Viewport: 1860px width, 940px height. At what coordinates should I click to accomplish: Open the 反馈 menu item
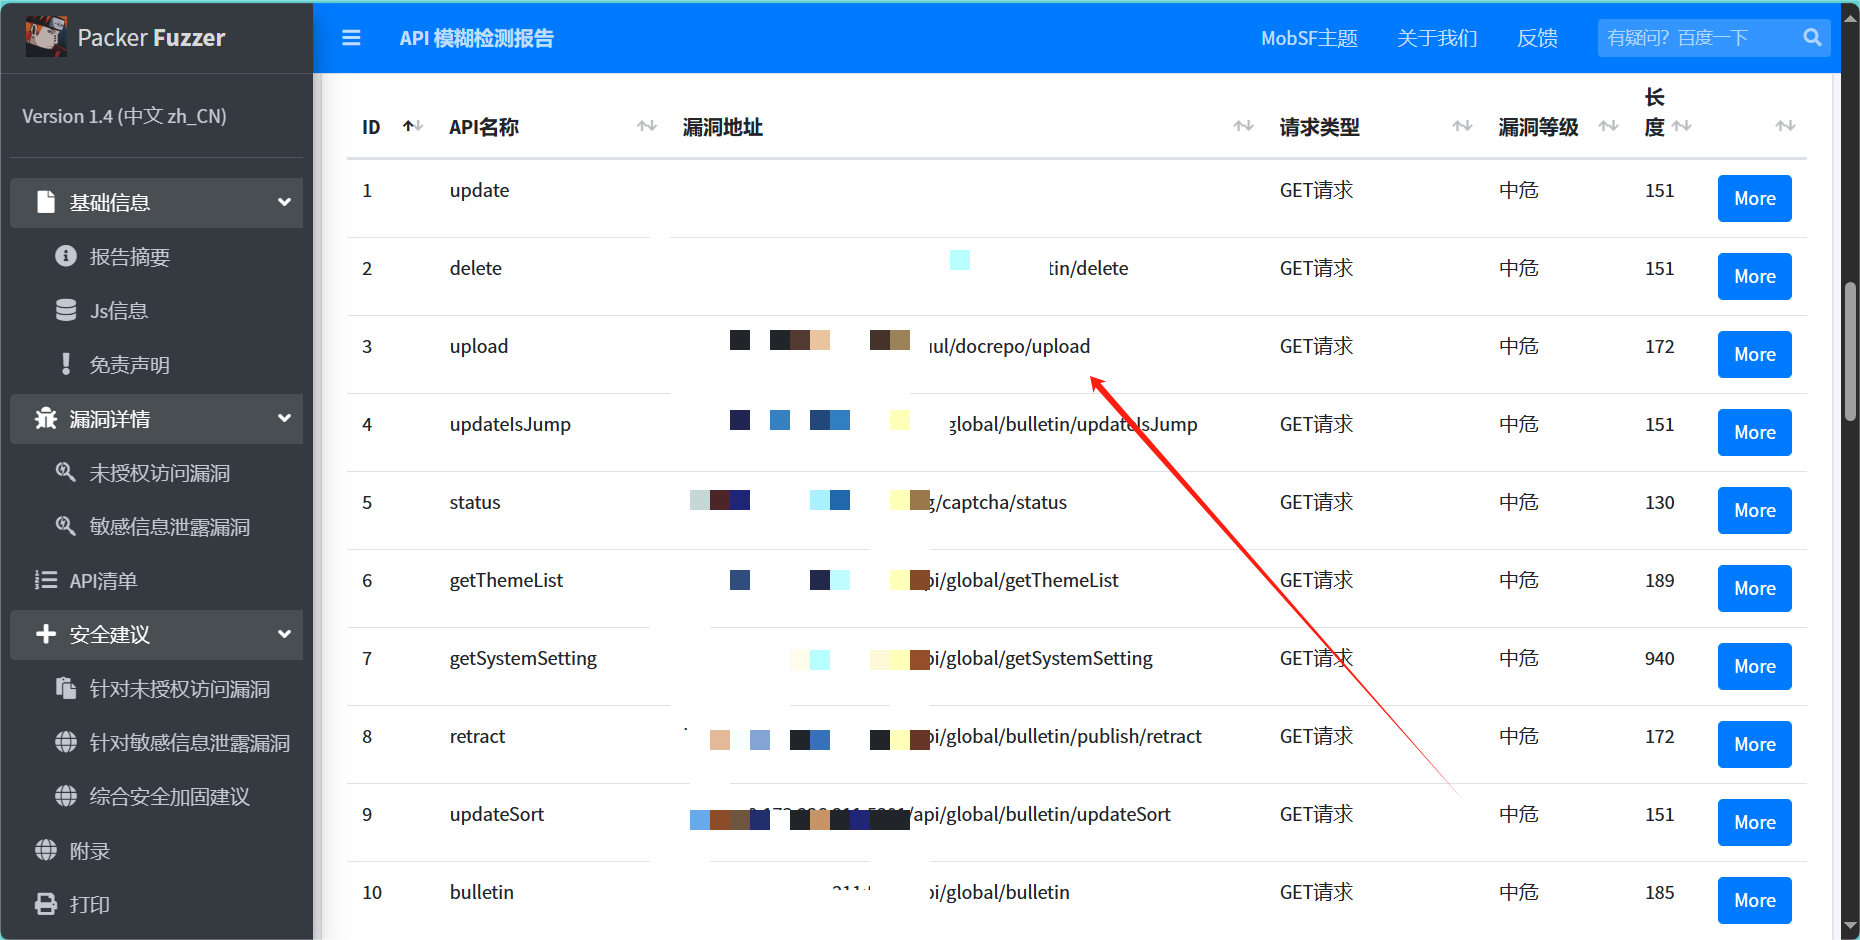point(1537,38)
